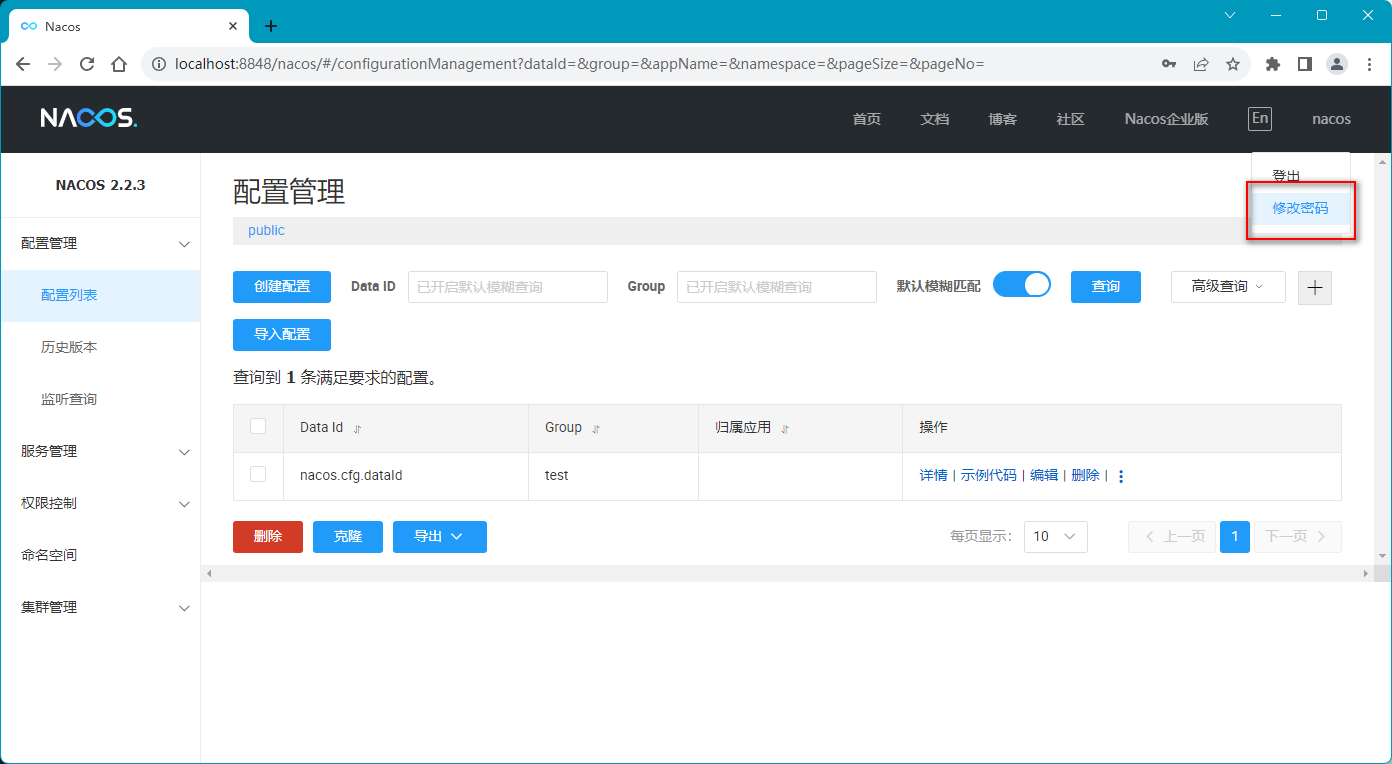Select the public namespace tab
The image size is (1392, 764).
tap(266, 230)
